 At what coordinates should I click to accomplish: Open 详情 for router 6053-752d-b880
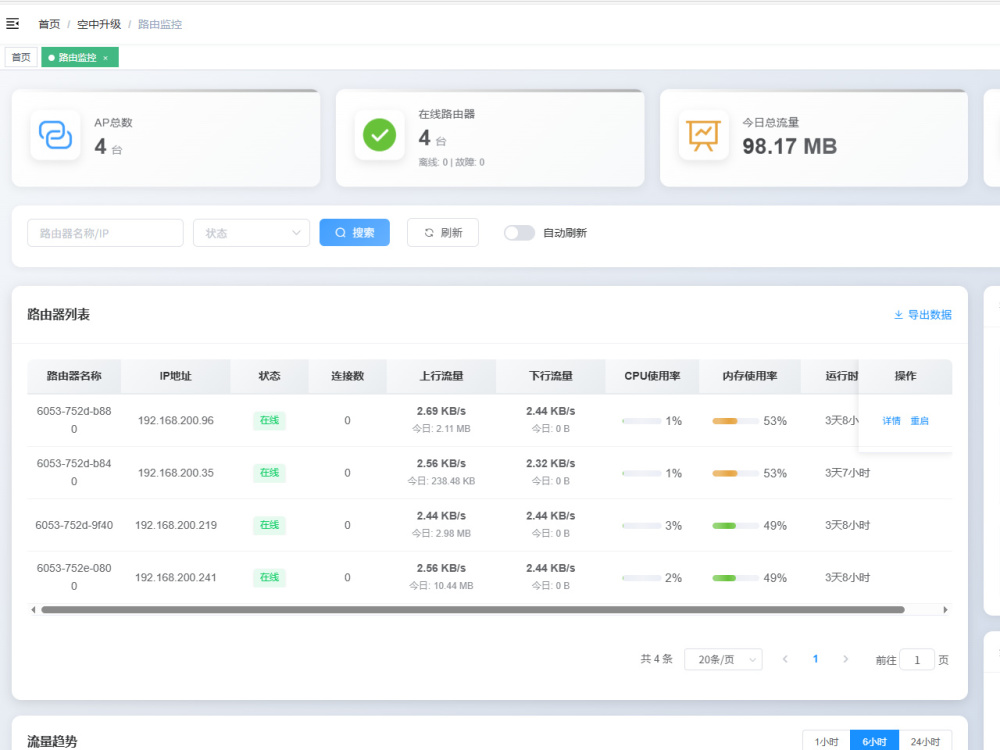[x=891, y=421]
